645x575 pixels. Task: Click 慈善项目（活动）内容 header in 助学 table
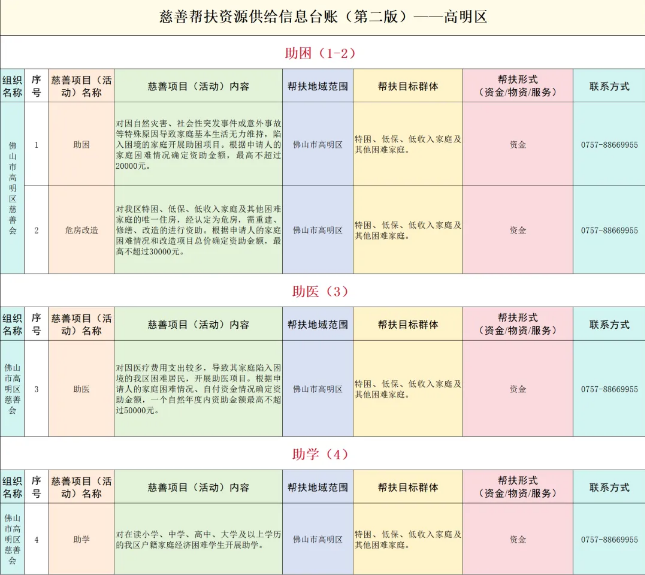[199, 487]
